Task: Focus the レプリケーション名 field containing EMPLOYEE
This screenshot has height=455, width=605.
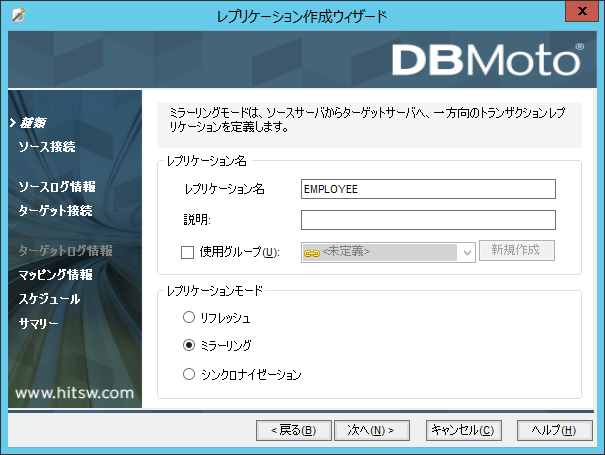Action: pos(428,189)
